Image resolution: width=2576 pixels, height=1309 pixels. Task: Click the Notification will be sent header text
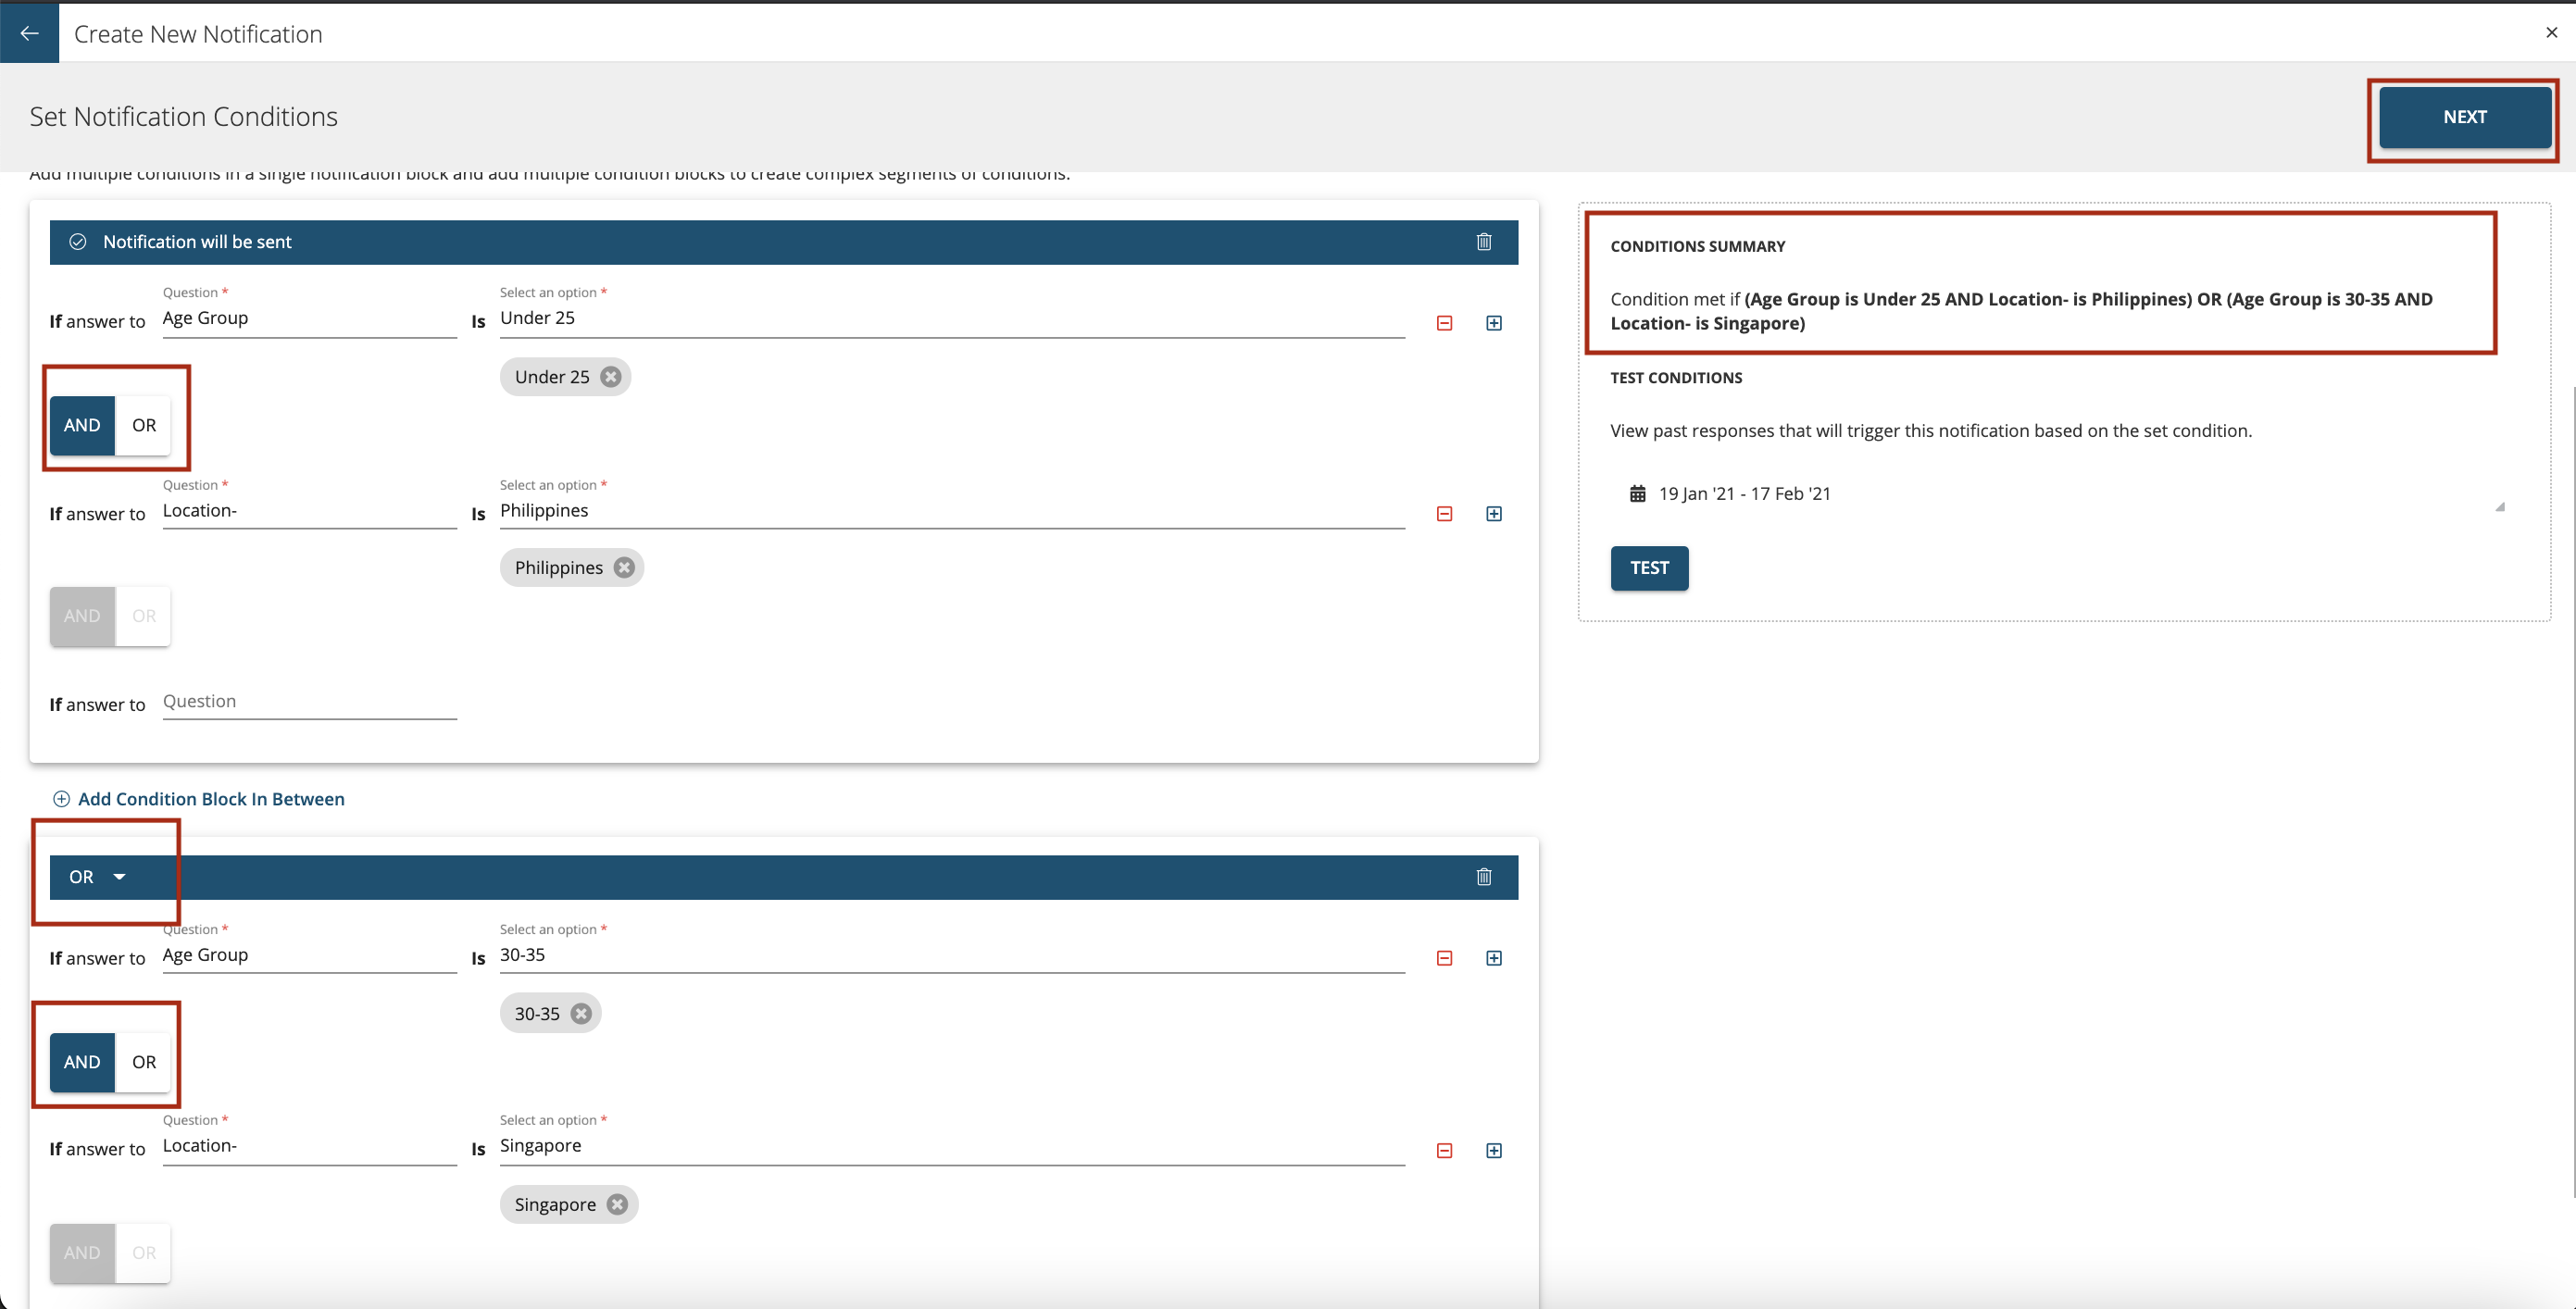197,242
